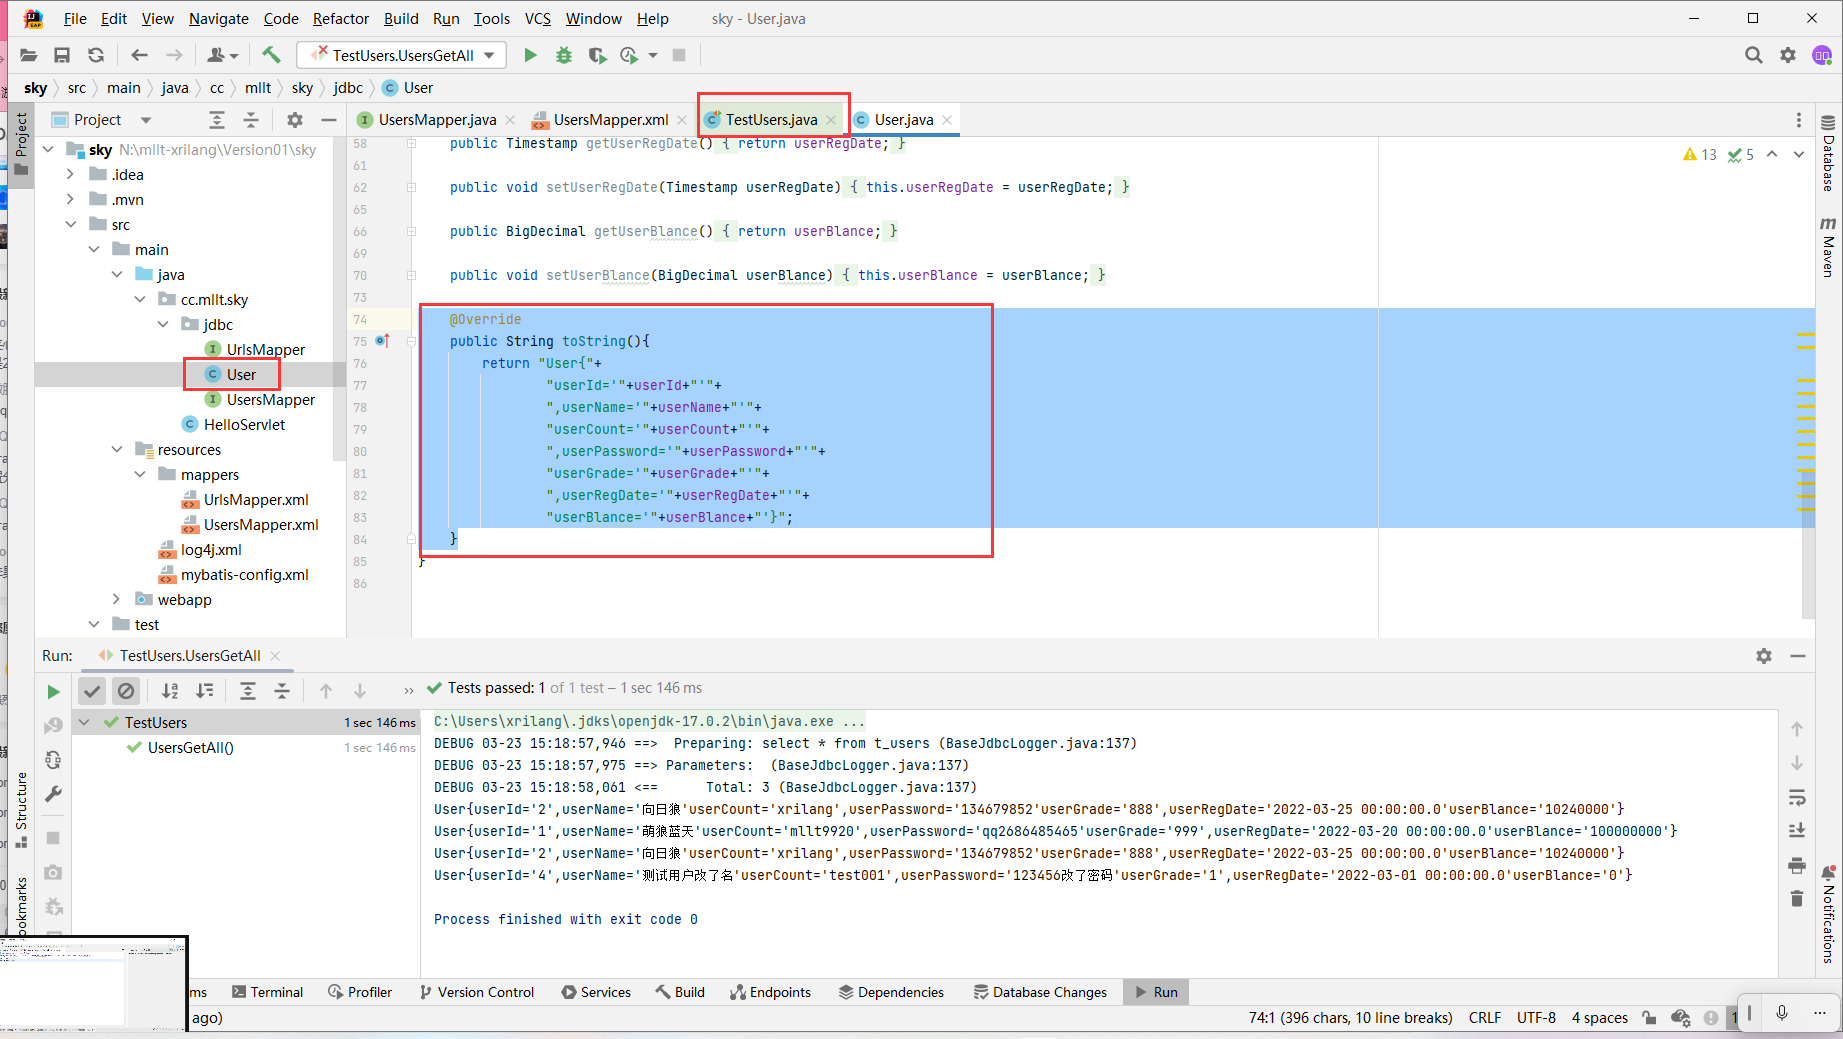This screenshot has width=1843, height=1039.
Task: Open the Profiler tool window
Action: click(x=360, y=992)
